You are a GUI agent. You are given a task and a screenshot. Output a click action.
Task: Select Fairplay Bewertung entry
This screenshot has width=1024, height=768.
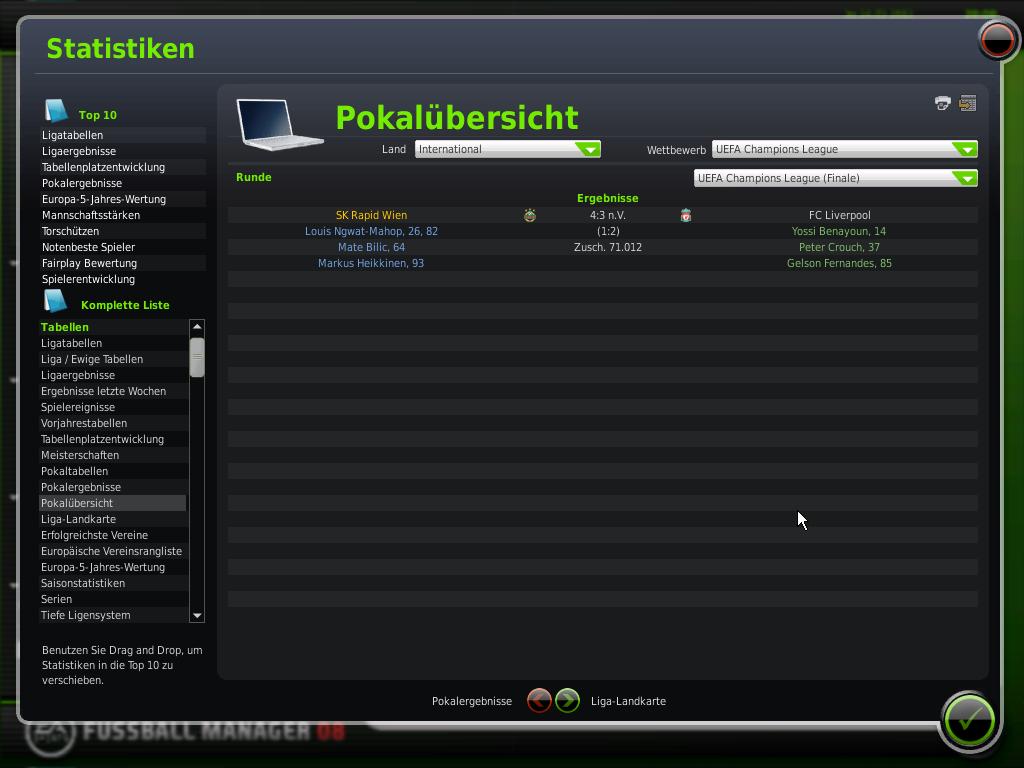[89, 263]
